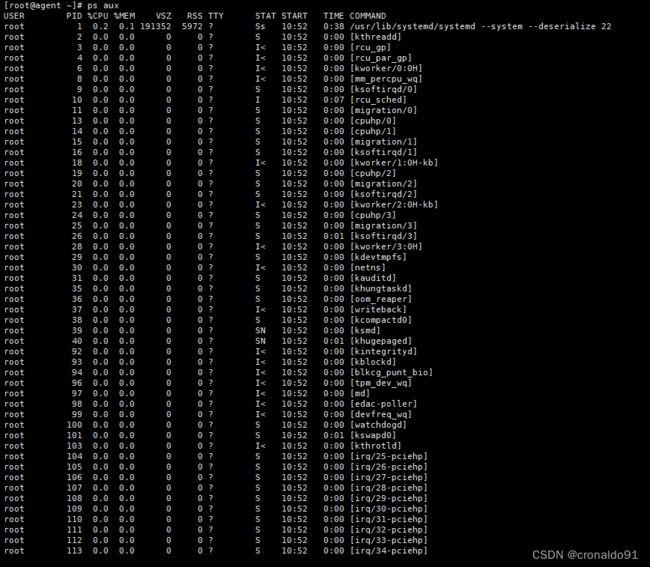Select the [cpuhp/1] process name
This screenshot has height=567, width=650.
click(x=373, y=131)
